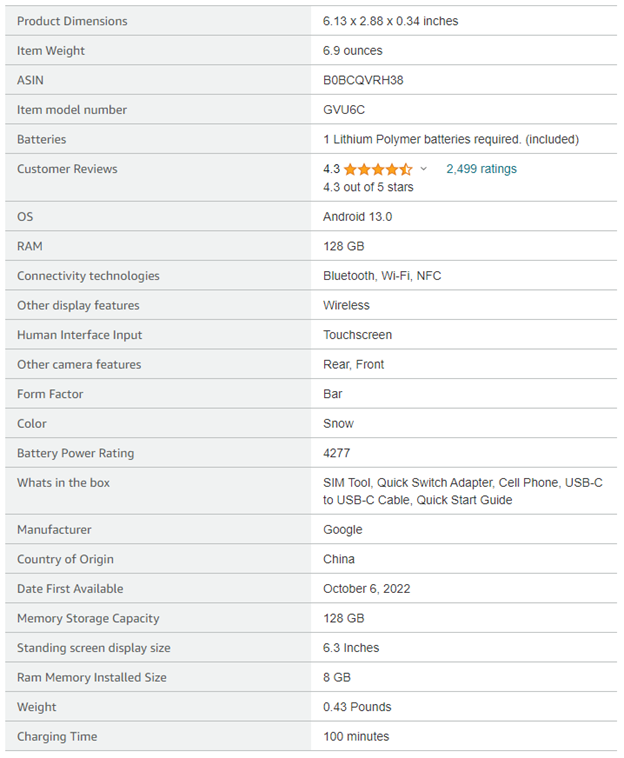
Task: Click the Connectivity technologies label
Action: click(88, 276)
